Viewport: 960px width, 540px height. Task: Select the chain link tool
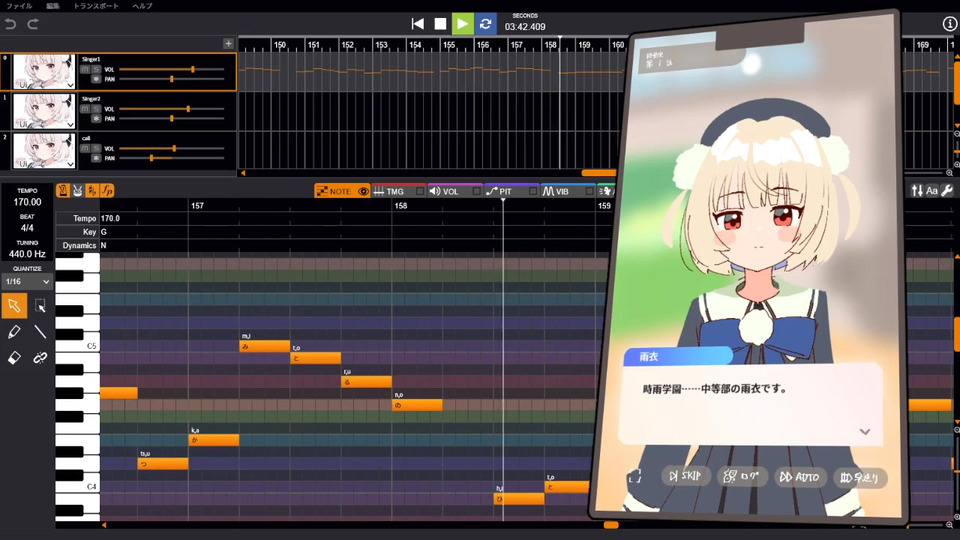pyautogui.click(x=40, y=358)
